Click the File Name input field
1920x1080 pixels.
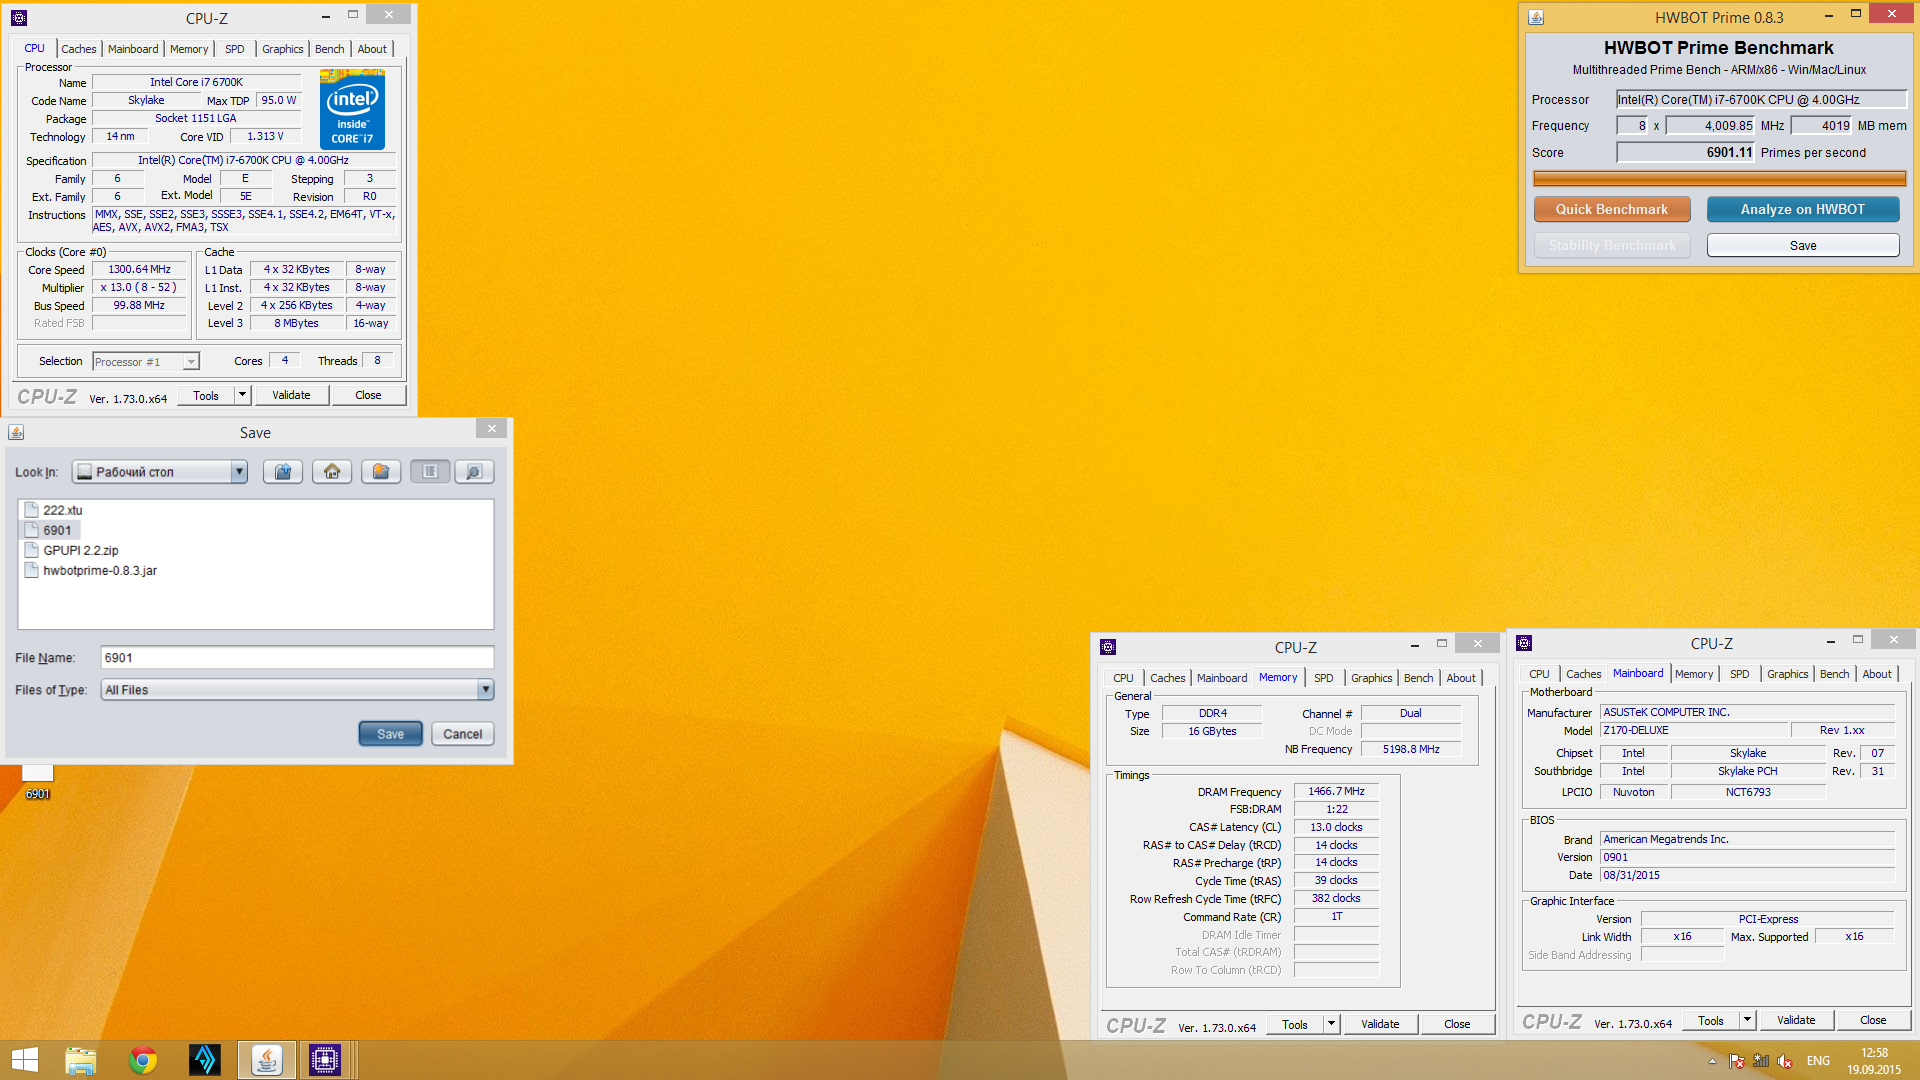[x=297, y=658]
